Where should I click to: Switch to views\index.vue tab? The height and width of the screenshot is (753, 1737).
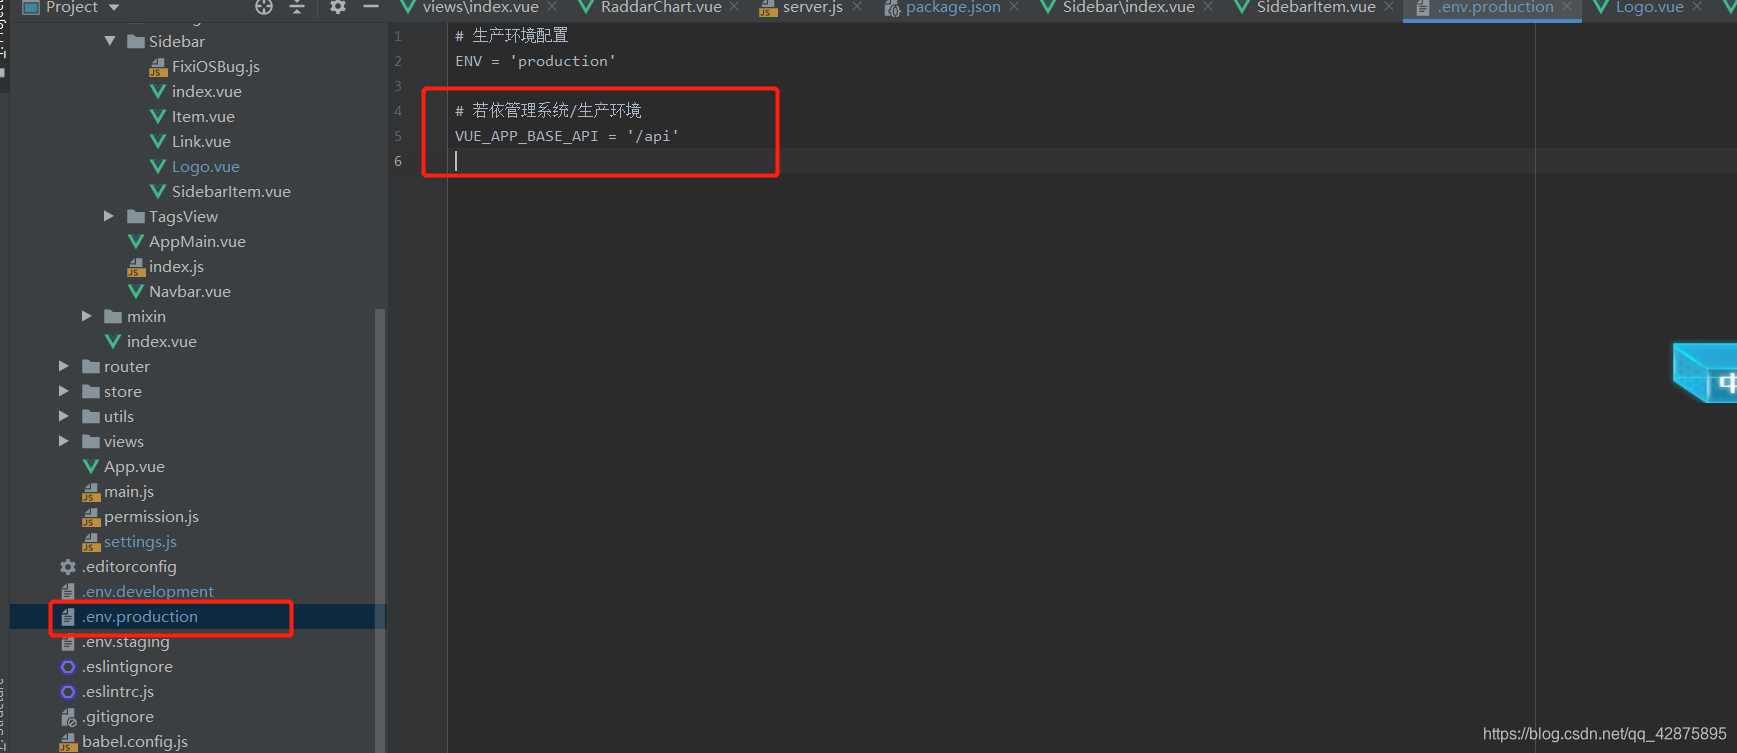point(480,7)
